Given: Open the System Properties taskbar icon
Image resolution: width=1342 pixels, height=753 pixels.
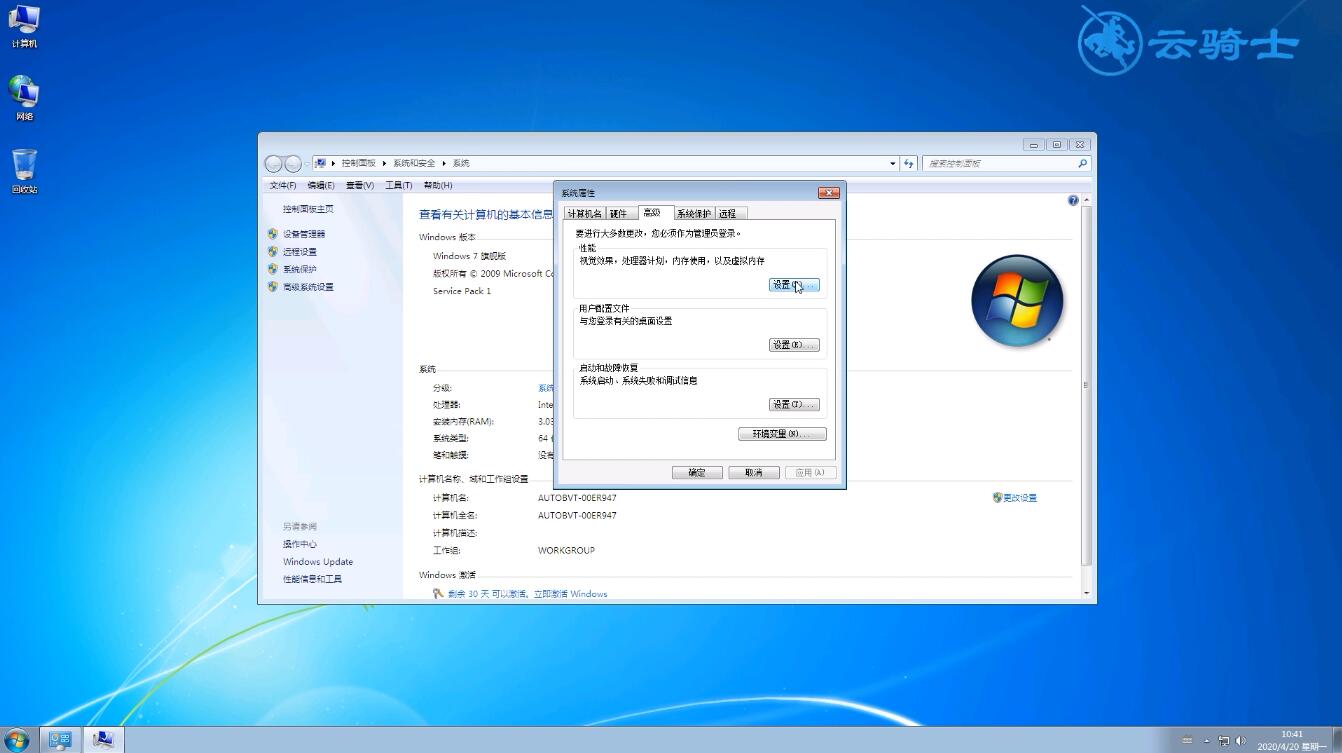Looking at the screenshot, I should [x=102, y=740].
